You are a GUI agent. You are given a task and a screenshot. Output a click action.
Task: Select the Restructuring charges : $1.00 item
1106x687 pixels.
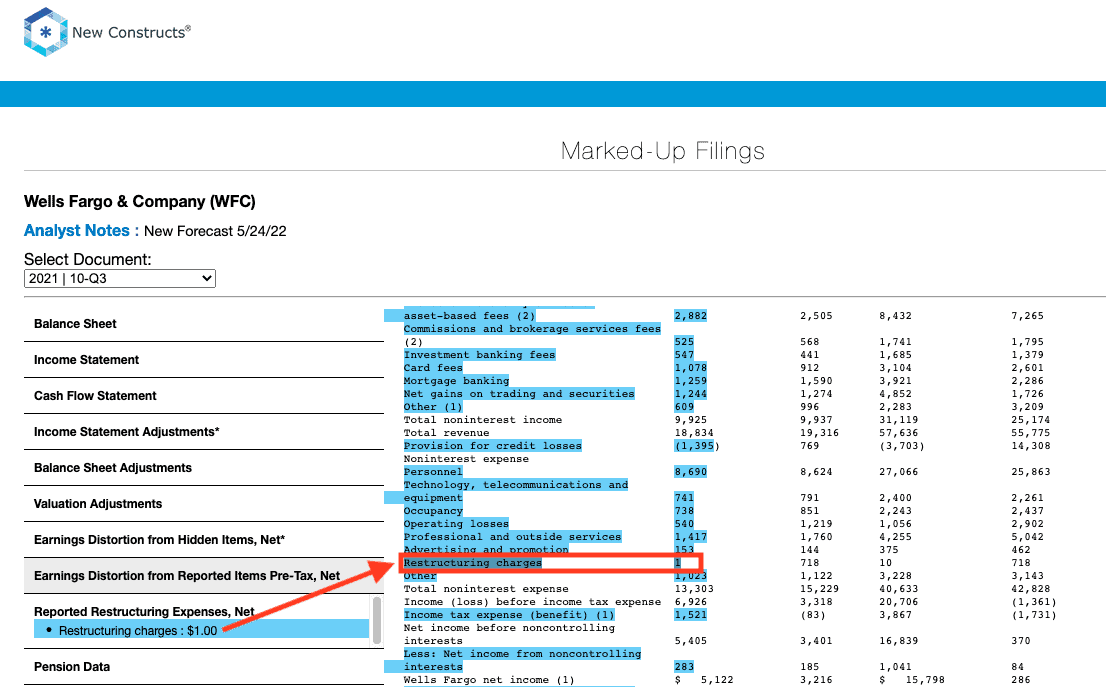[201, 630]
